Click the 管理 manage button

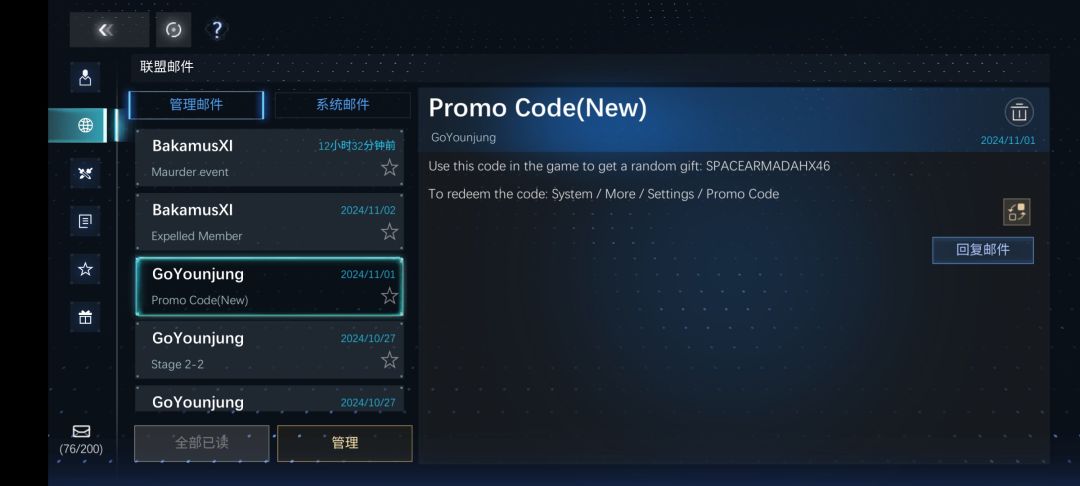coord(344,443)
